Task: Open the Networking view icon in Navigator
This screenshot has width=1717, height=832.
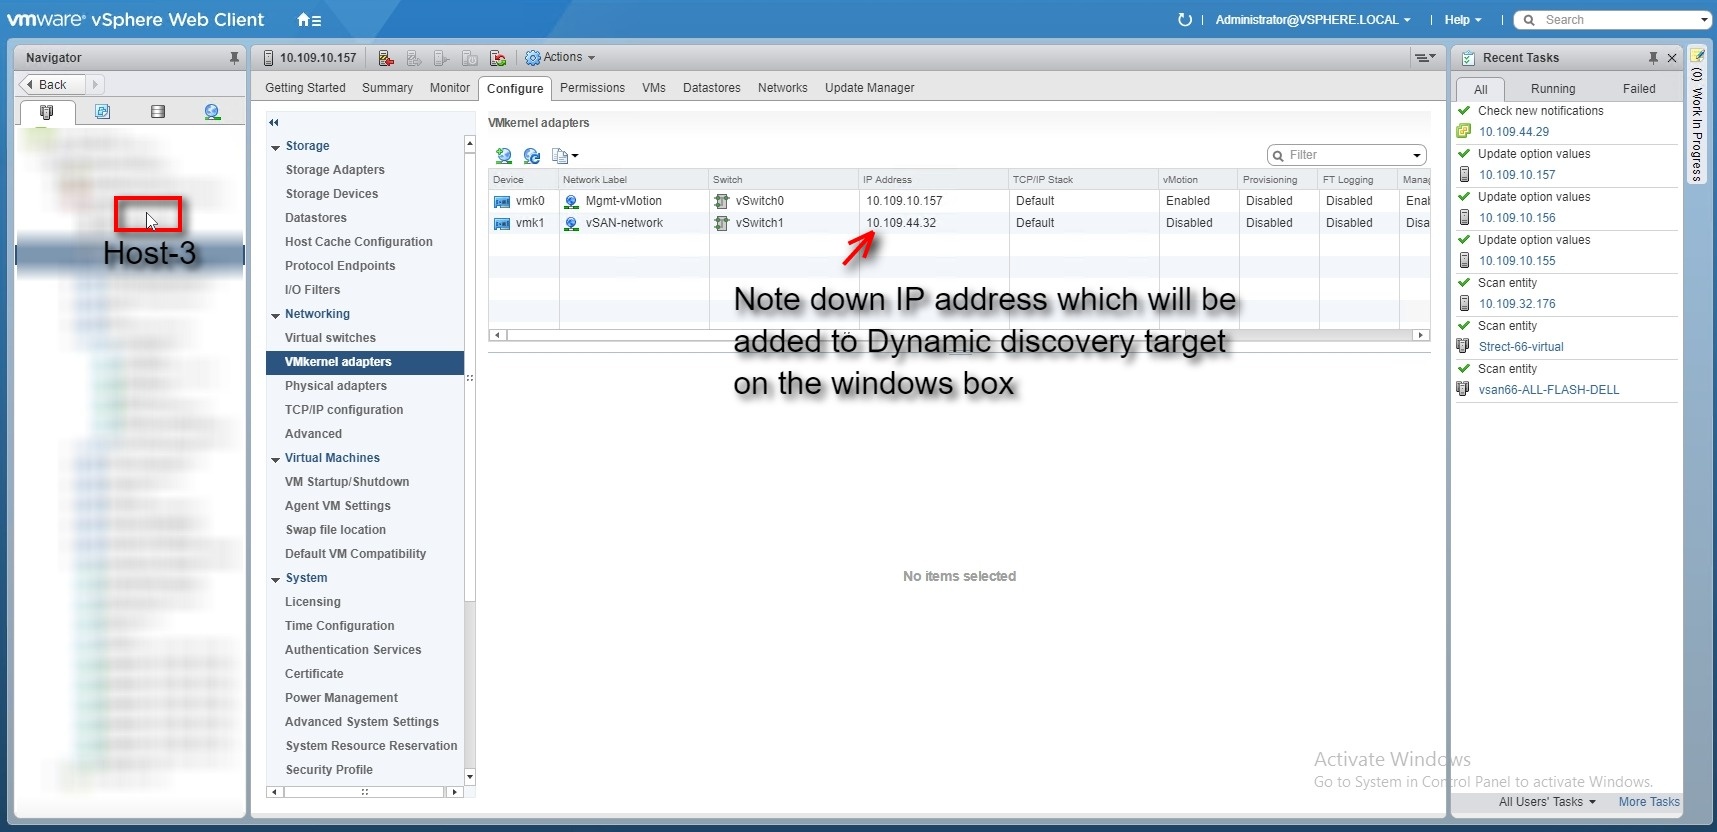Action: tap(212, 112)
